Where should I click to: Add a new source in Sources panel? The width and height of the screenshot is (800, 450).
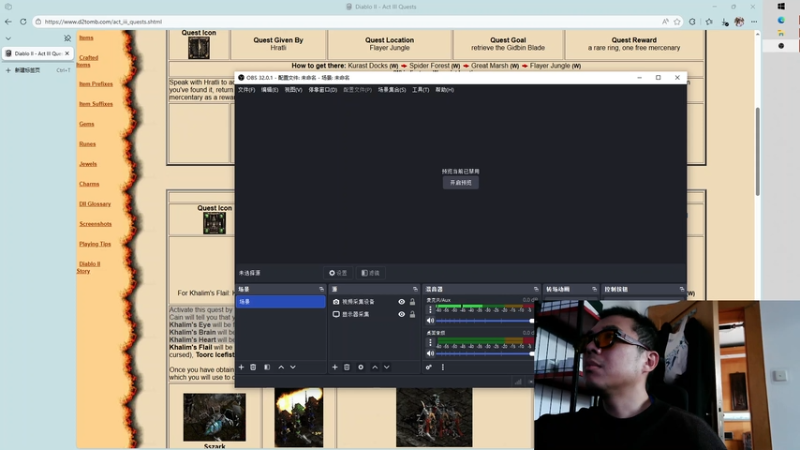pos(335,367)
